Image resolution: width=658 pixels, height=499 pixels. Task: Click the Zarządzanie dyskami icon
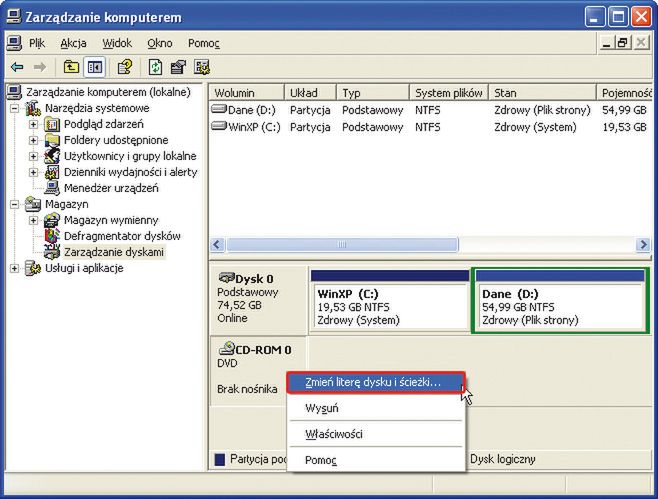click(52, 252)
